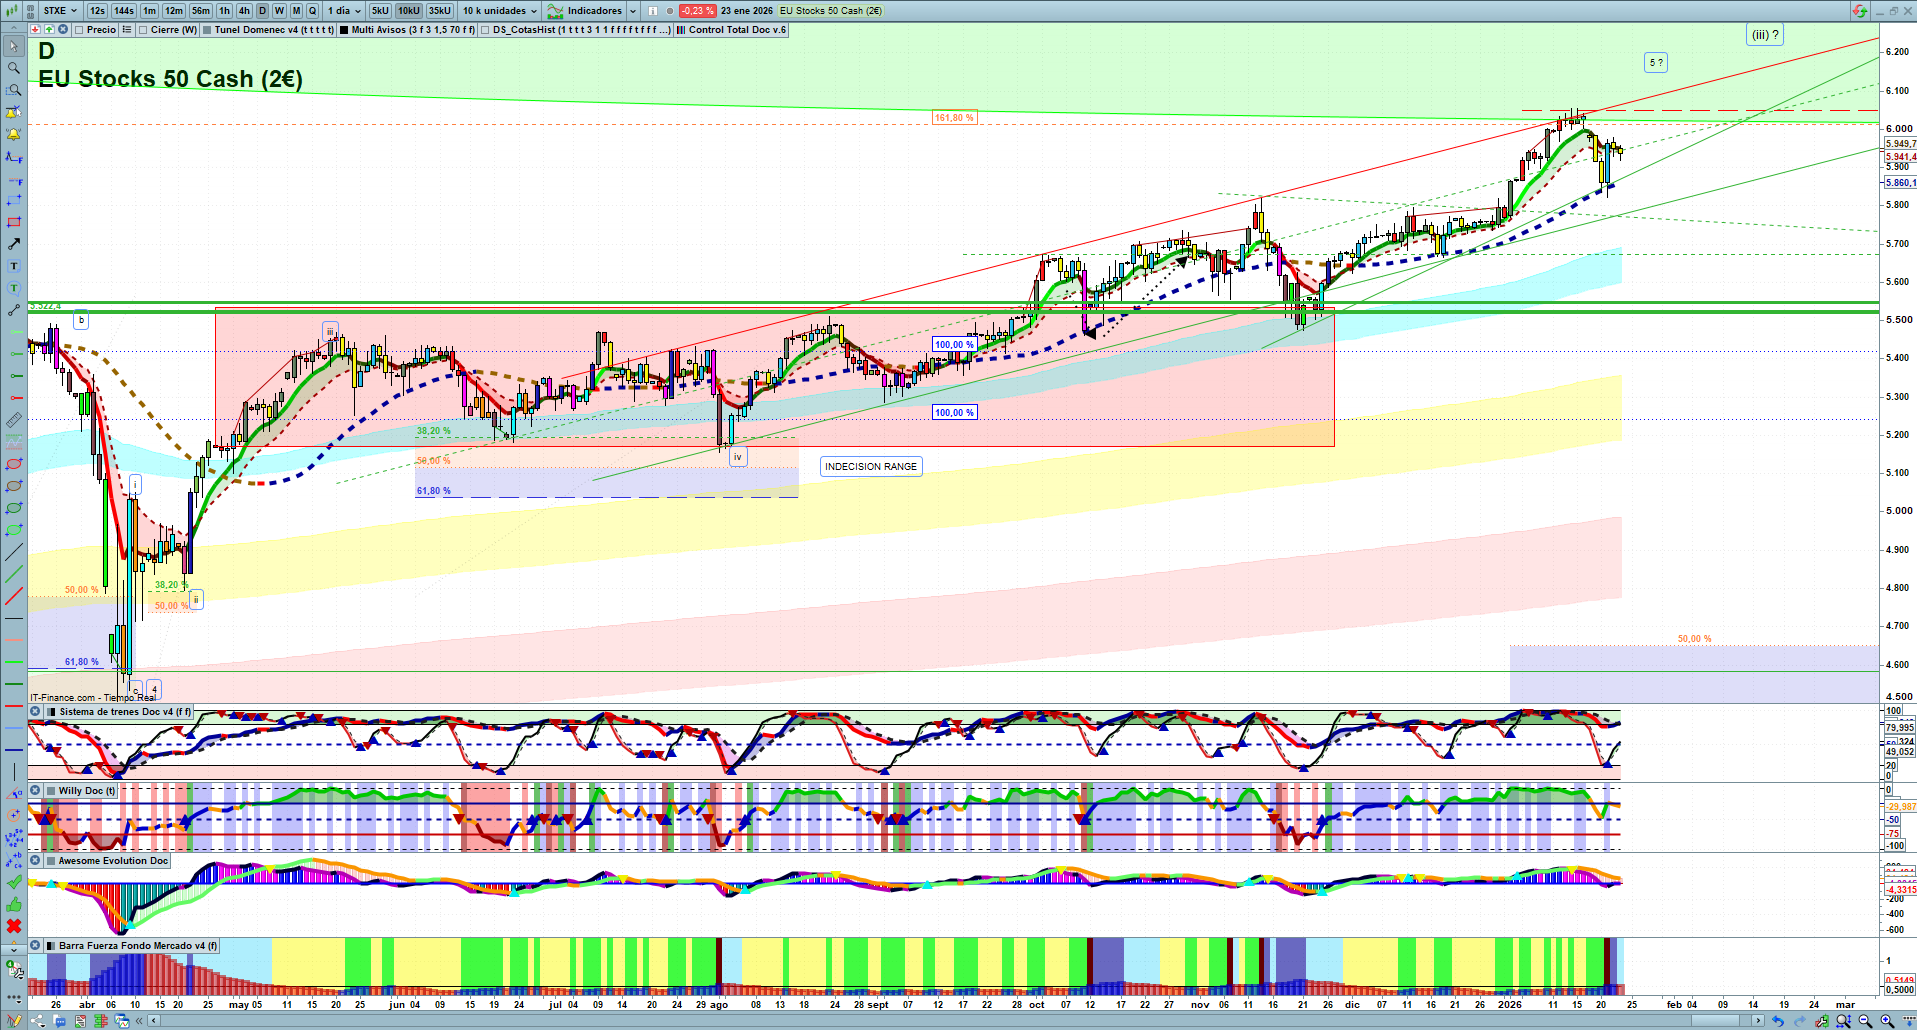Click the price settings list icon

[127, 30]
